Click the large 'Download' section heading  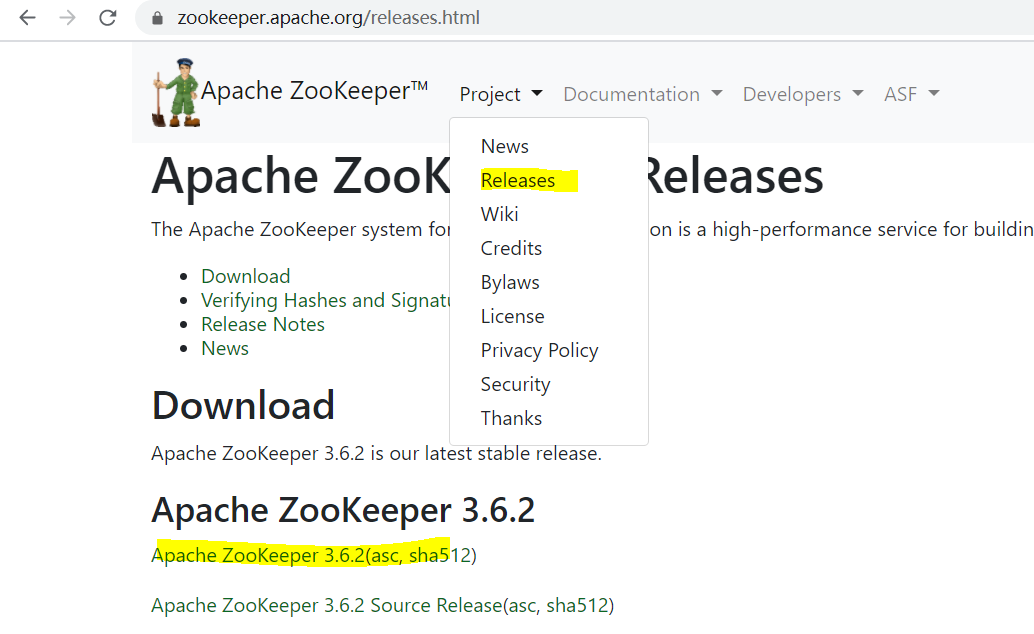pyautogui.click(x=243, y=404)
